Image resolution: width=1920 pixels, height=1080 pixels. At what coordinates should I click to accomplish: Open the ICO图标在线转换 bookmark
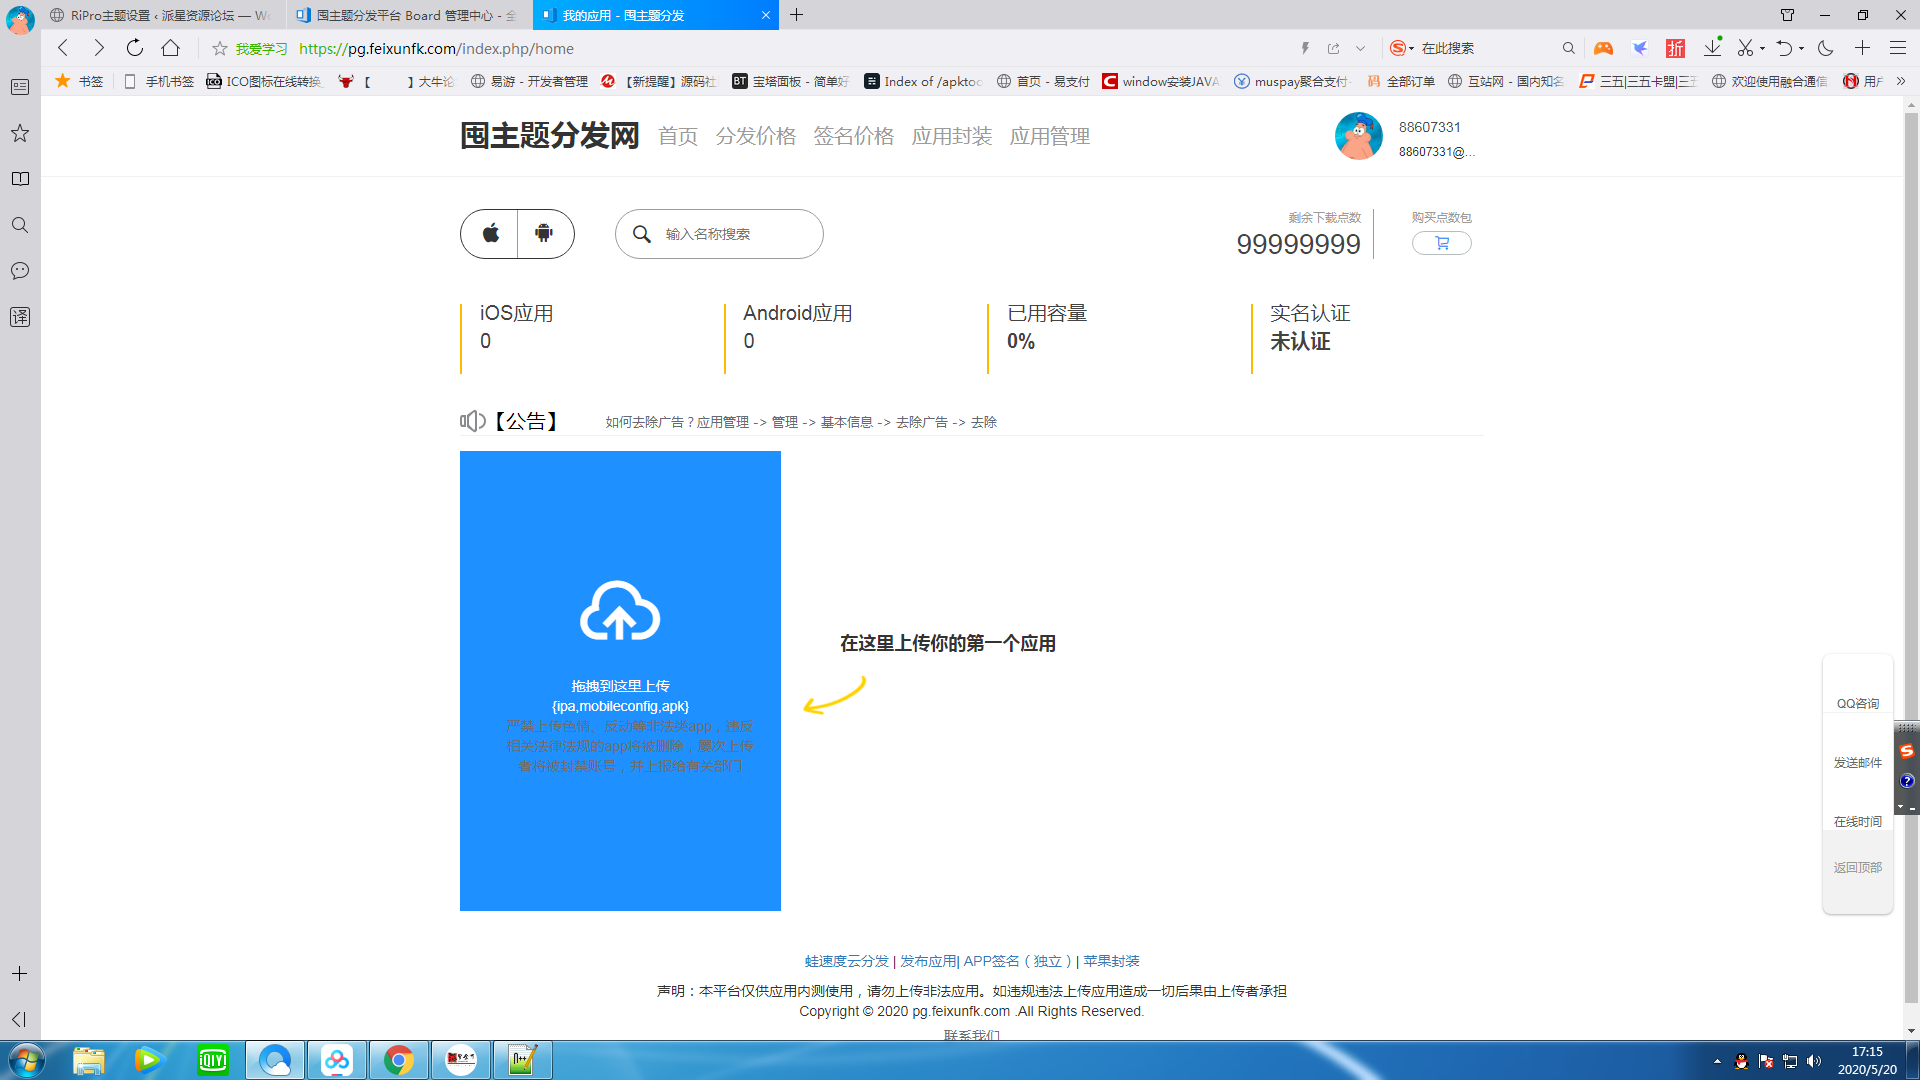264,81
